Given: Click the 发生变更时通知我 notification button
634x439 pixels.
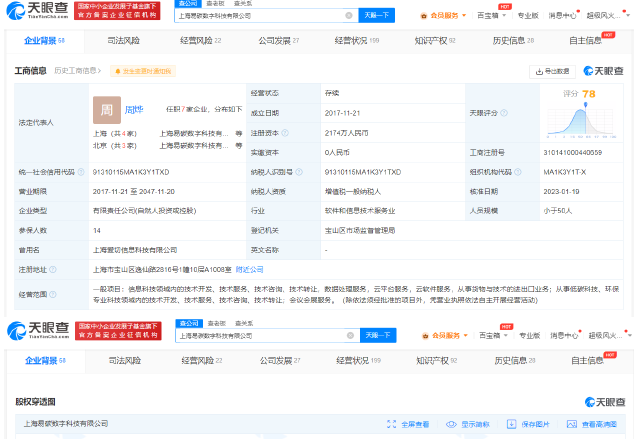Looking at the screenshot, I should point(143,71).
